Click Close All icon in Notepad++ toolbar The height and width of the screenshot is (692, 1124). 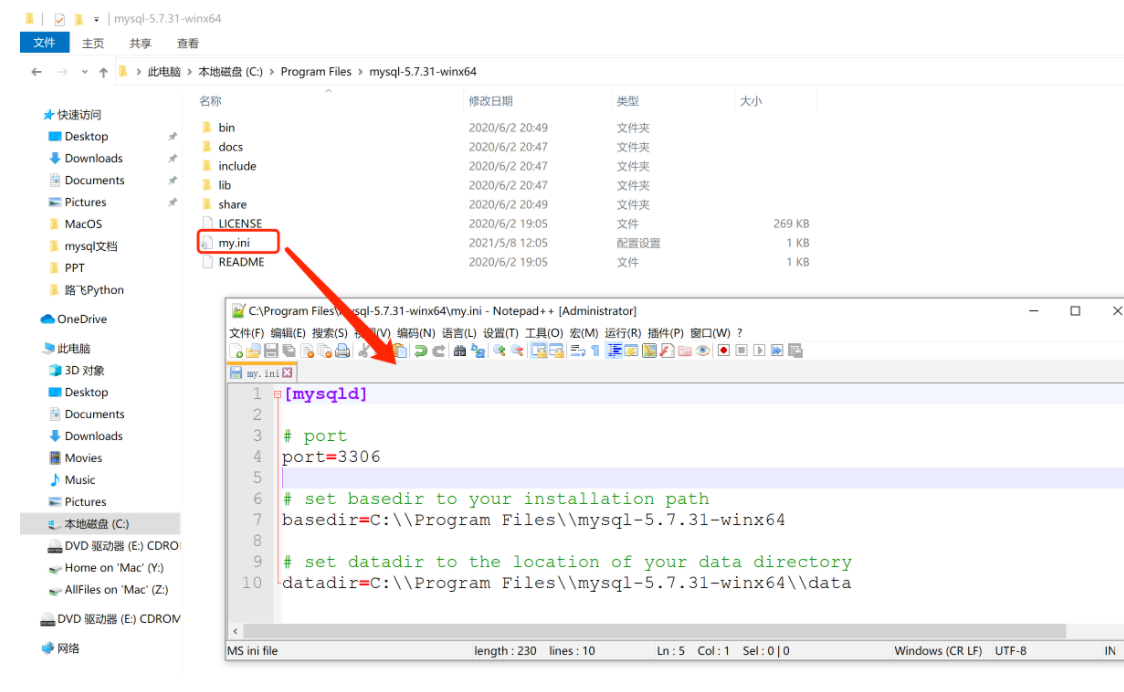point(325,351)
